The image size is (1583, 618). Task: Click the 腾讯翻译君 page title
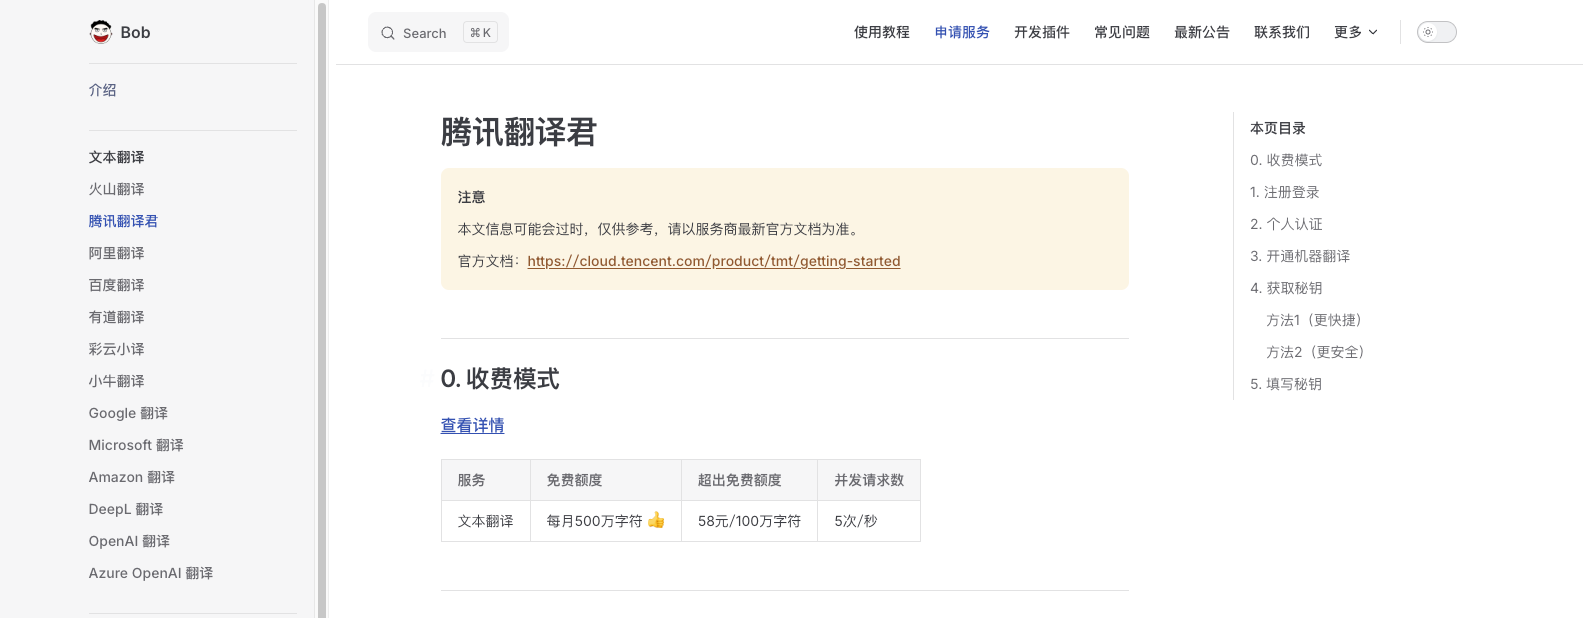point(519,132)
